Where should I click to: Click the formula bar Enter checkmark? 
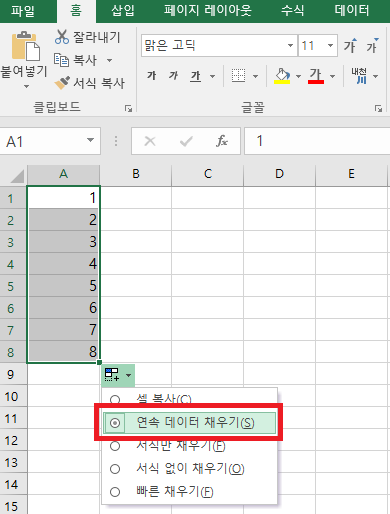click(186, 141)
